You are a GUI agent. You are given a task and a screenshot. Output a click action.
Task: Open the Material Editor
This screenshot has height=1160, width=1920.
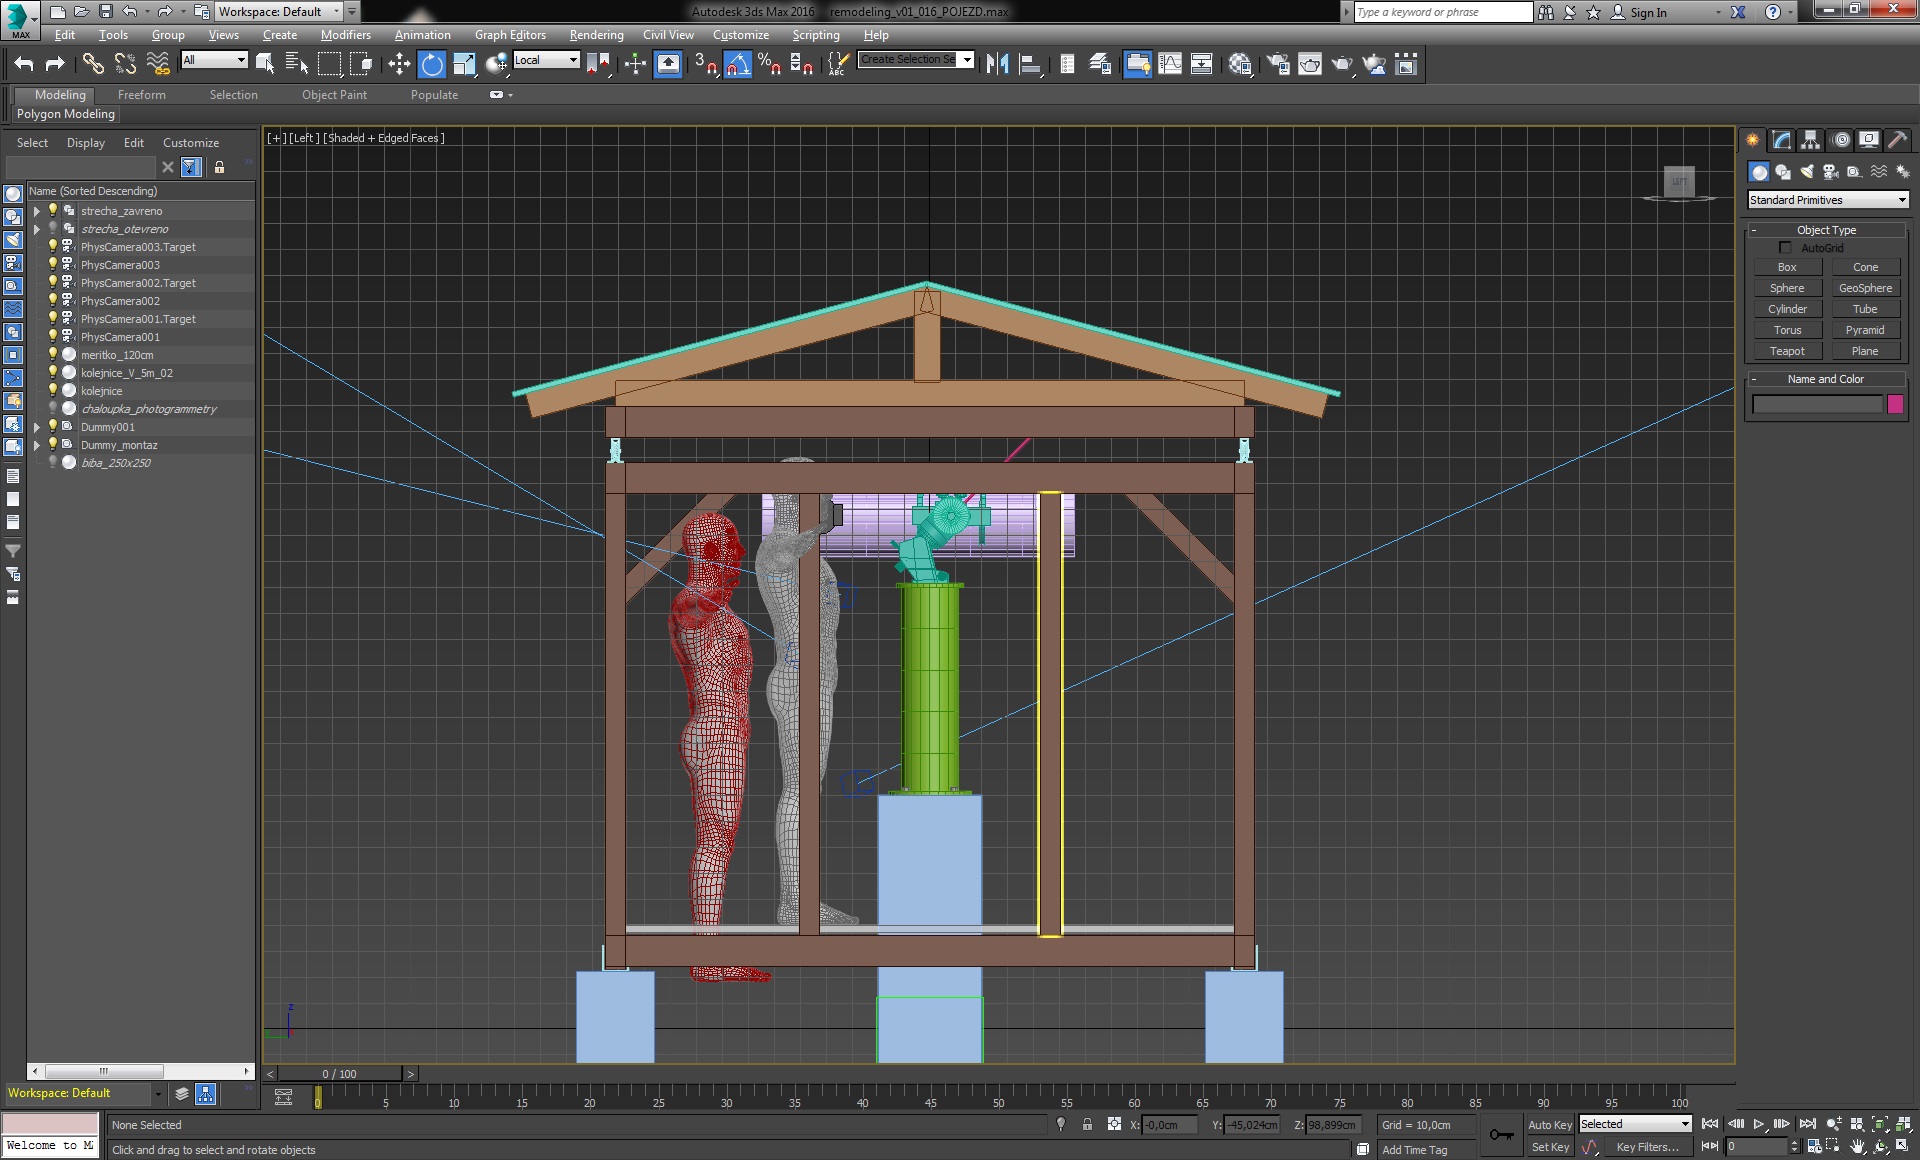click(1240, 64)
